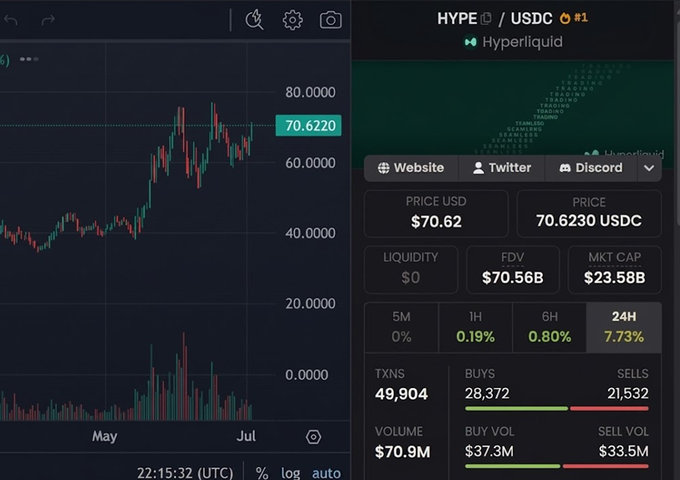Undo the last chart action

tap(11, 20)
